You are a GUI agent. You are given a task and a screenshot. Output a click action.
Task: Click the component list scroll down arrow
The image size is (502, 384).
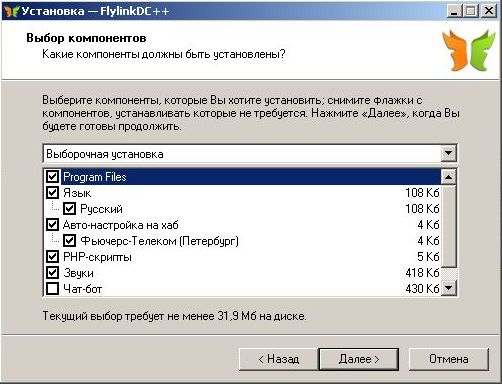[448, 288]
